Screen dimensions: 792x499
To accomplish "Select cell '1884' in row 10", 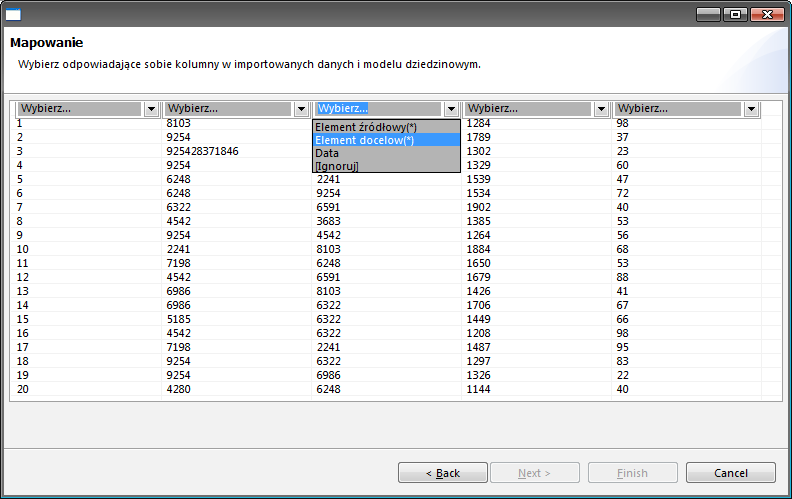I will pos(478,250).
